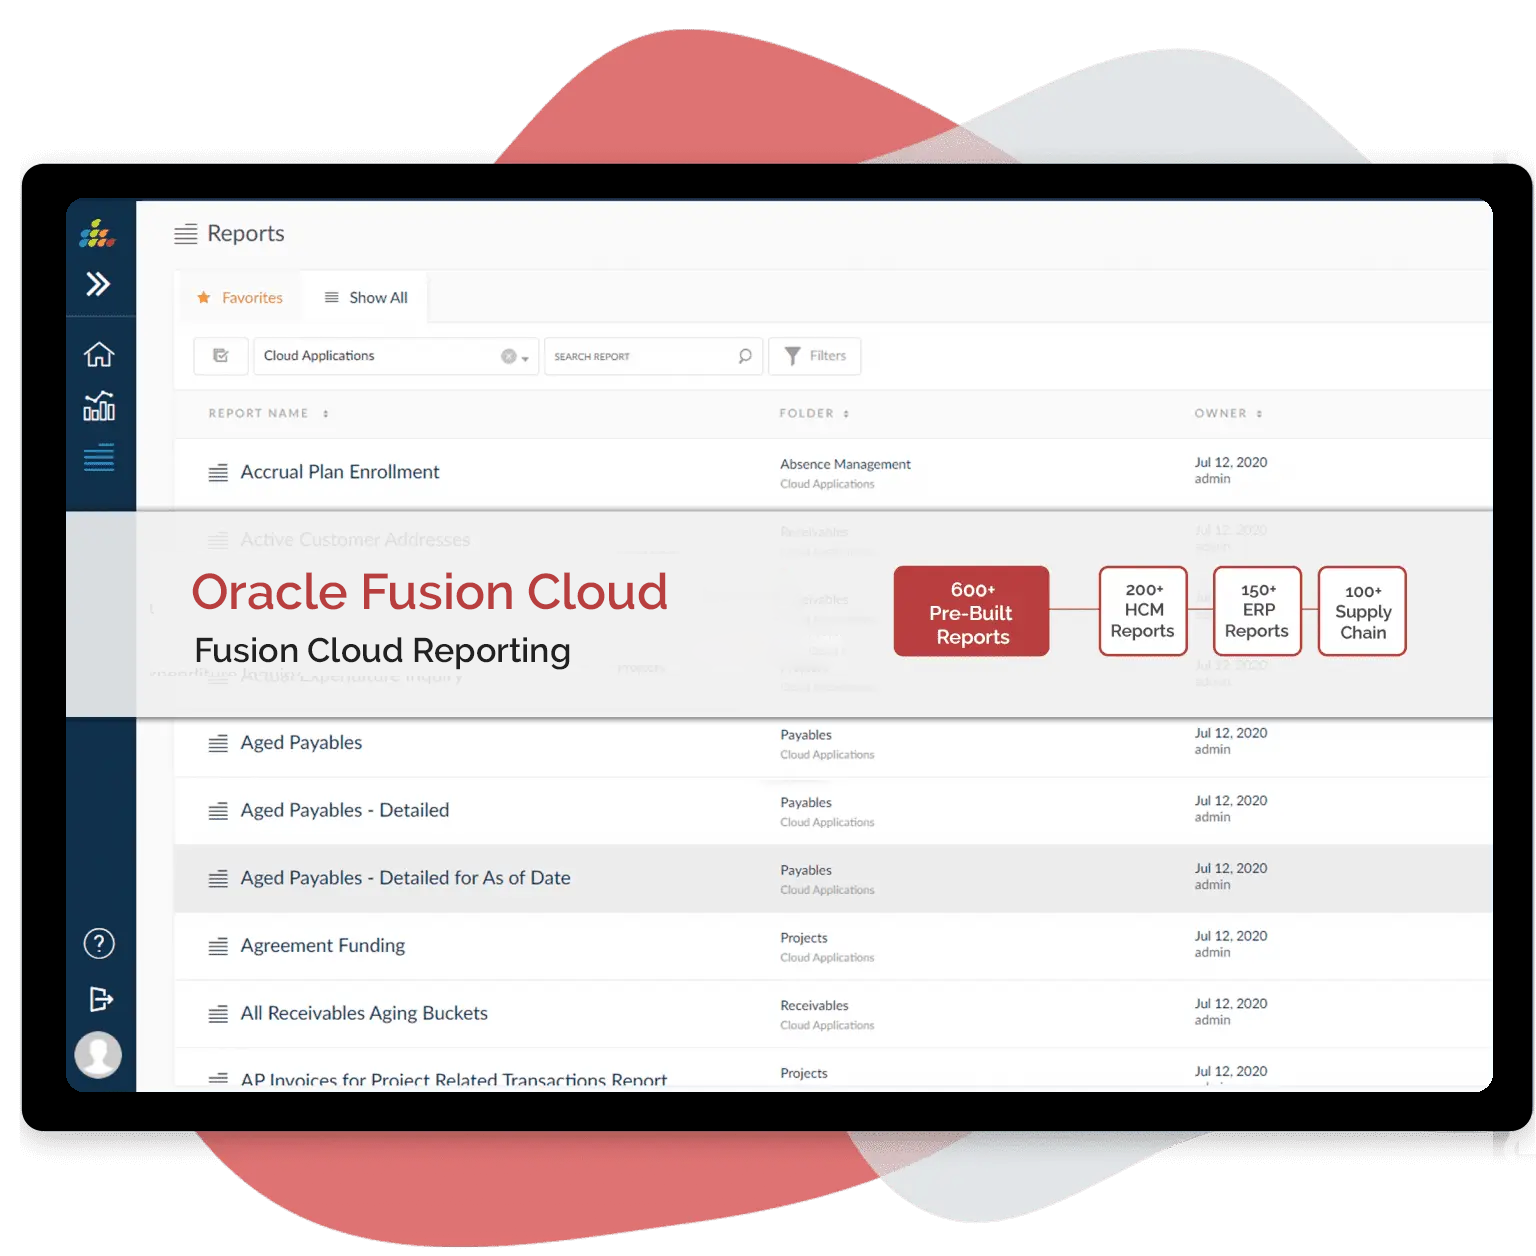Click the colorful app logo in the sidebar
The image size is (1536, 1256).
coord(98,234)
